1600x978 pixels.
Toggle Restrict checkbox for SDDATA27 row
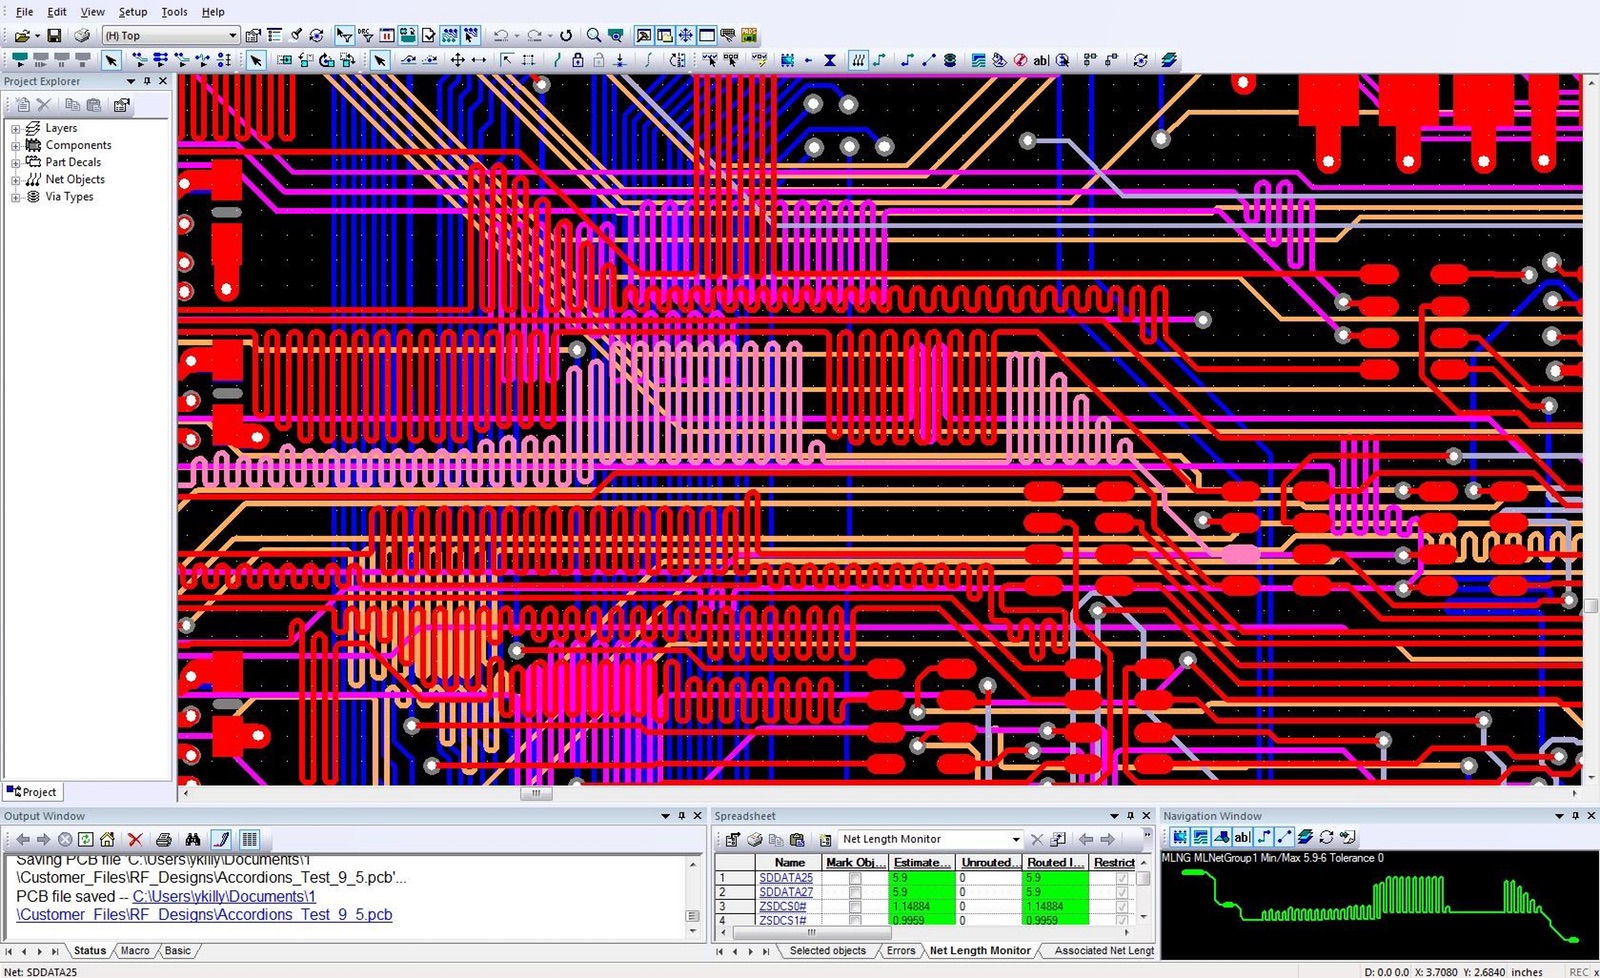[x=1122, y=892]
